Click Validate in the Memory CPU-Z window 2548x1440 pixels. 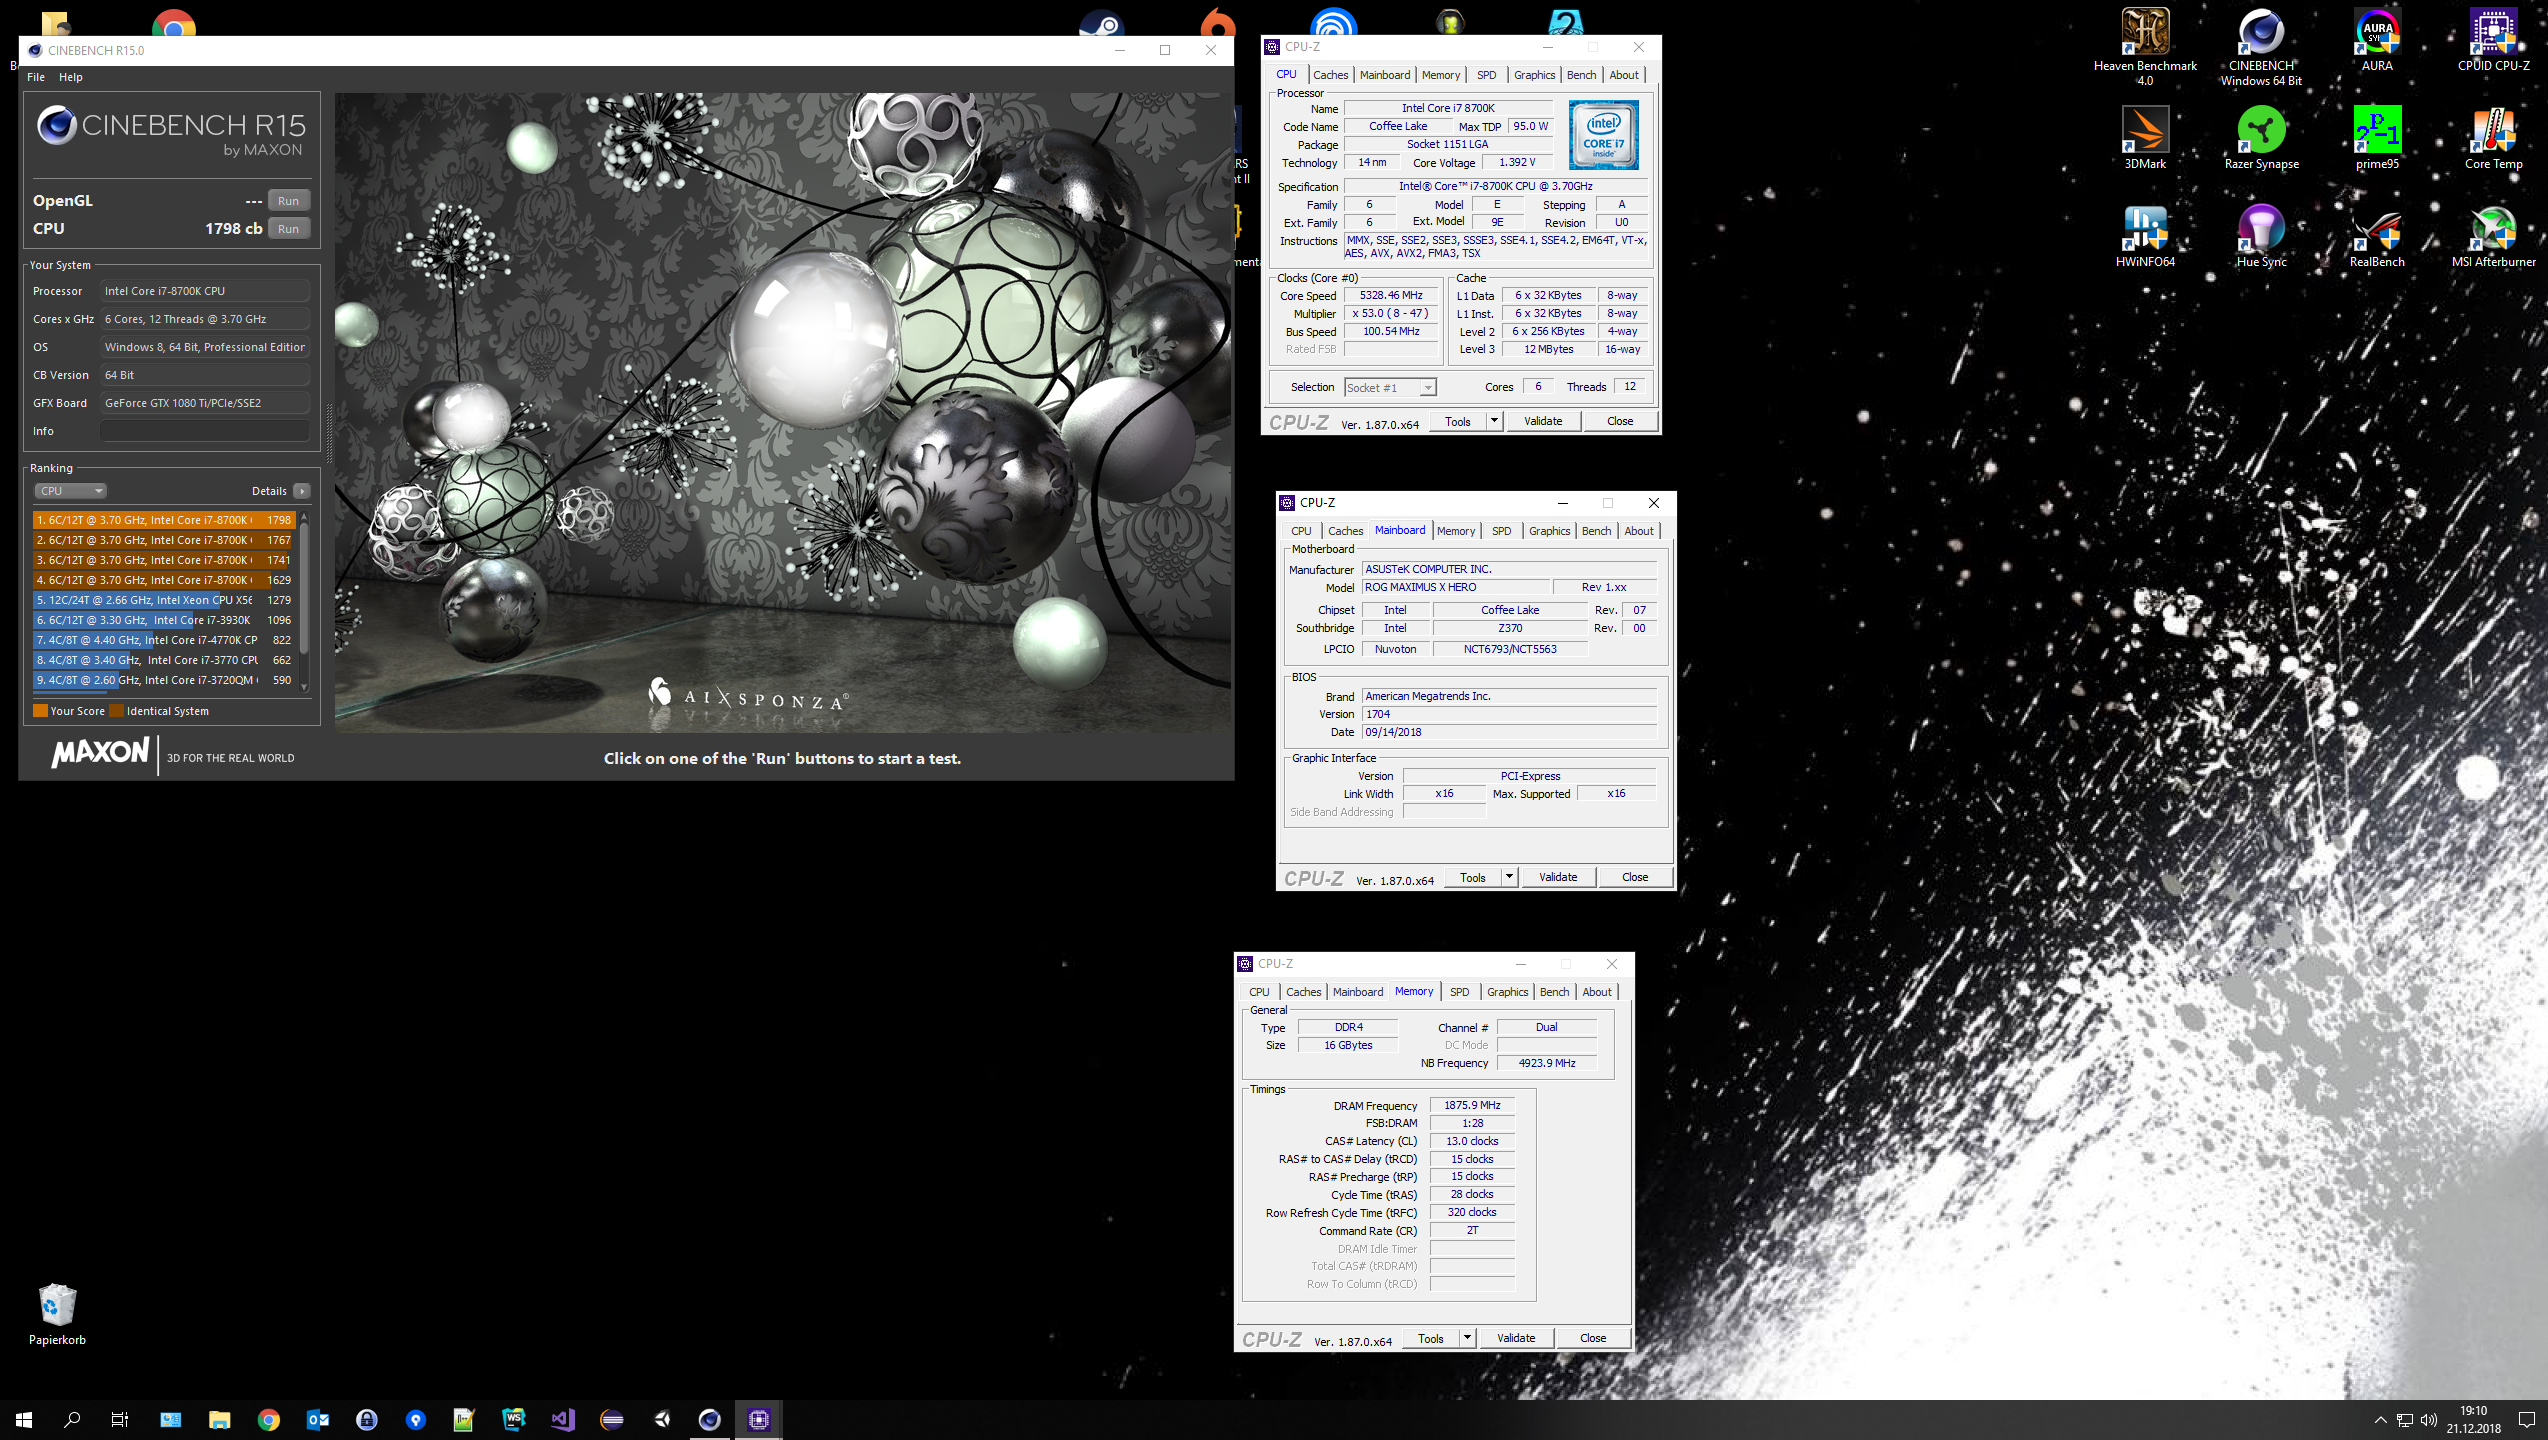point(1516,1338)
